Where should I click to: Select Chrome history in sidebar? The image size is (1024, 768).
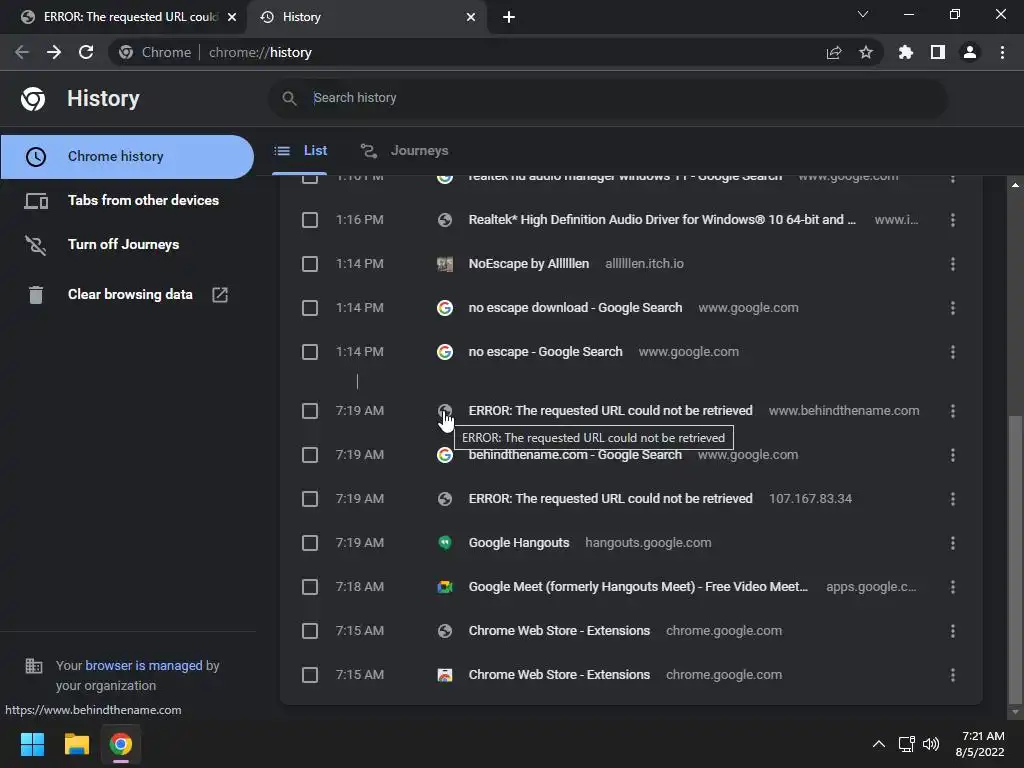click(127, 157)
